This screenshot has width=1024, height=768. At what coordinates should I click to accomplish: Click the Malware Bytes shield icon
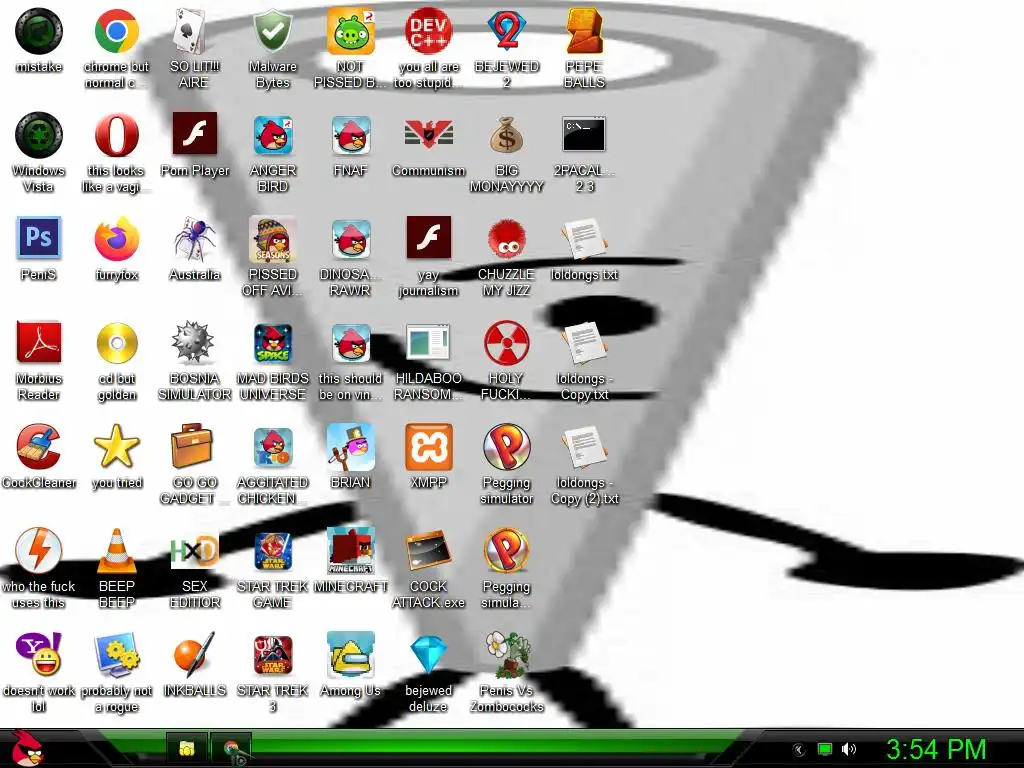[272, 31]
